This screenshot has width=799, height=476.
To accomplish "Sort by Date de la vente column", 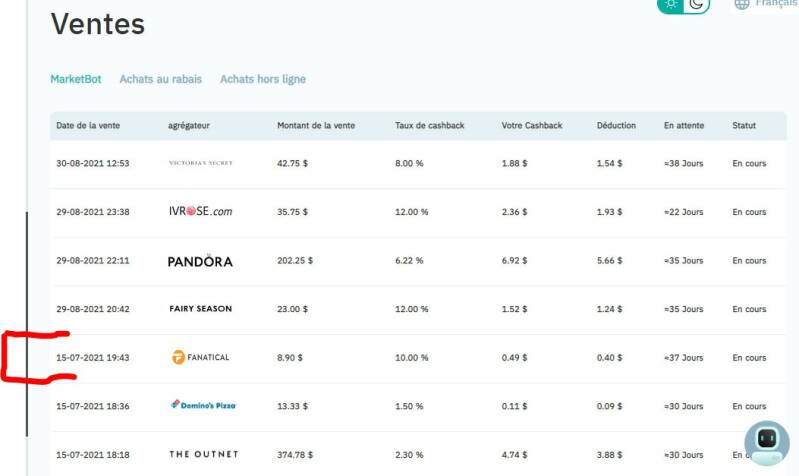I will coord(88,126).
